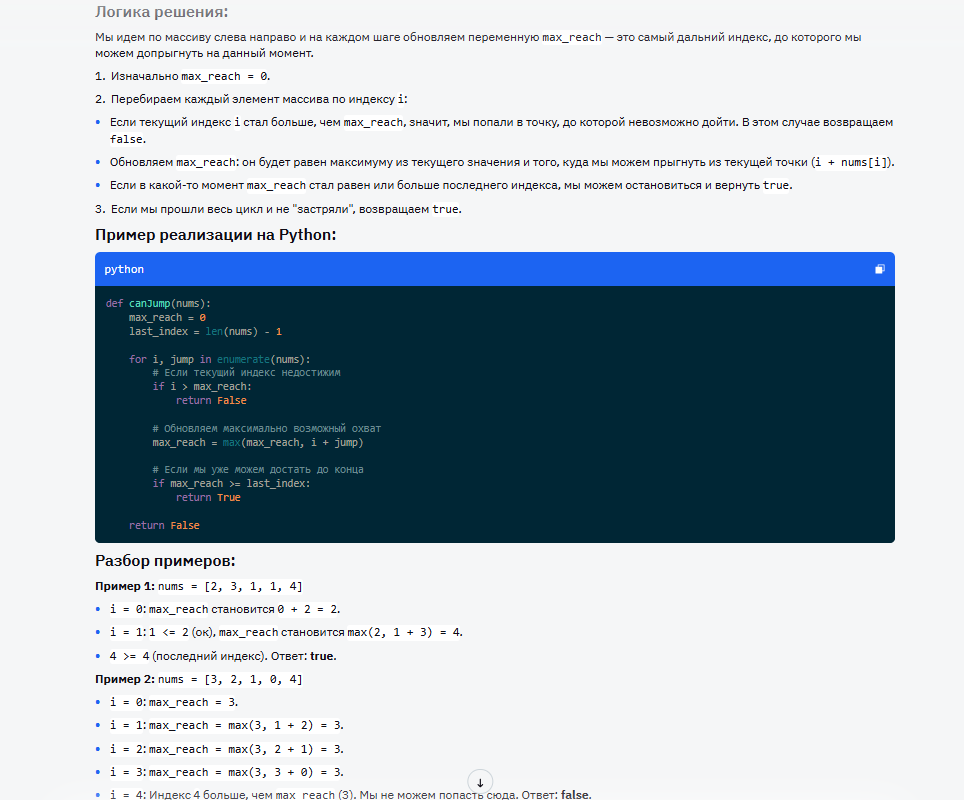This screenshot has width=964, height=800.
Task: Click the 'return False' line under the if-check
Action: coord(211,400)
